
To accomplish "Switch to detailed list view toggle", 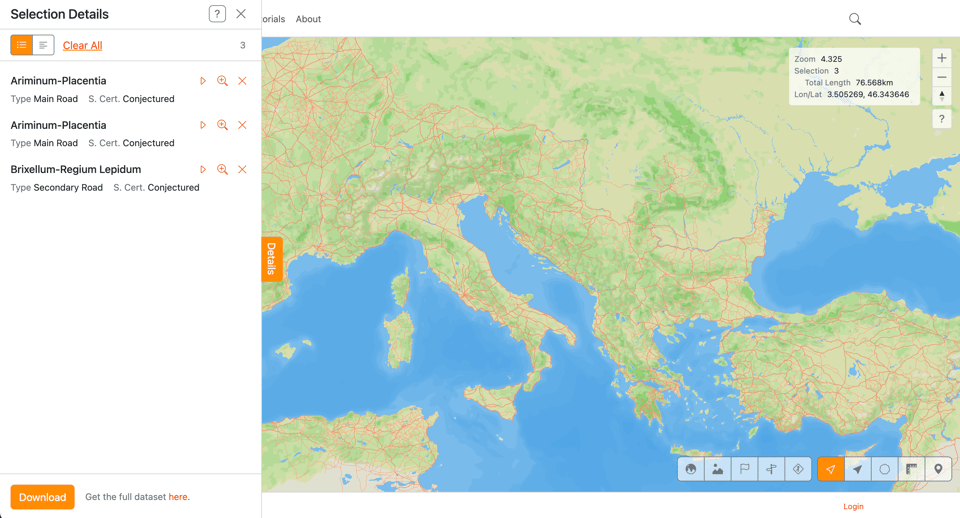I will point(22,45).
